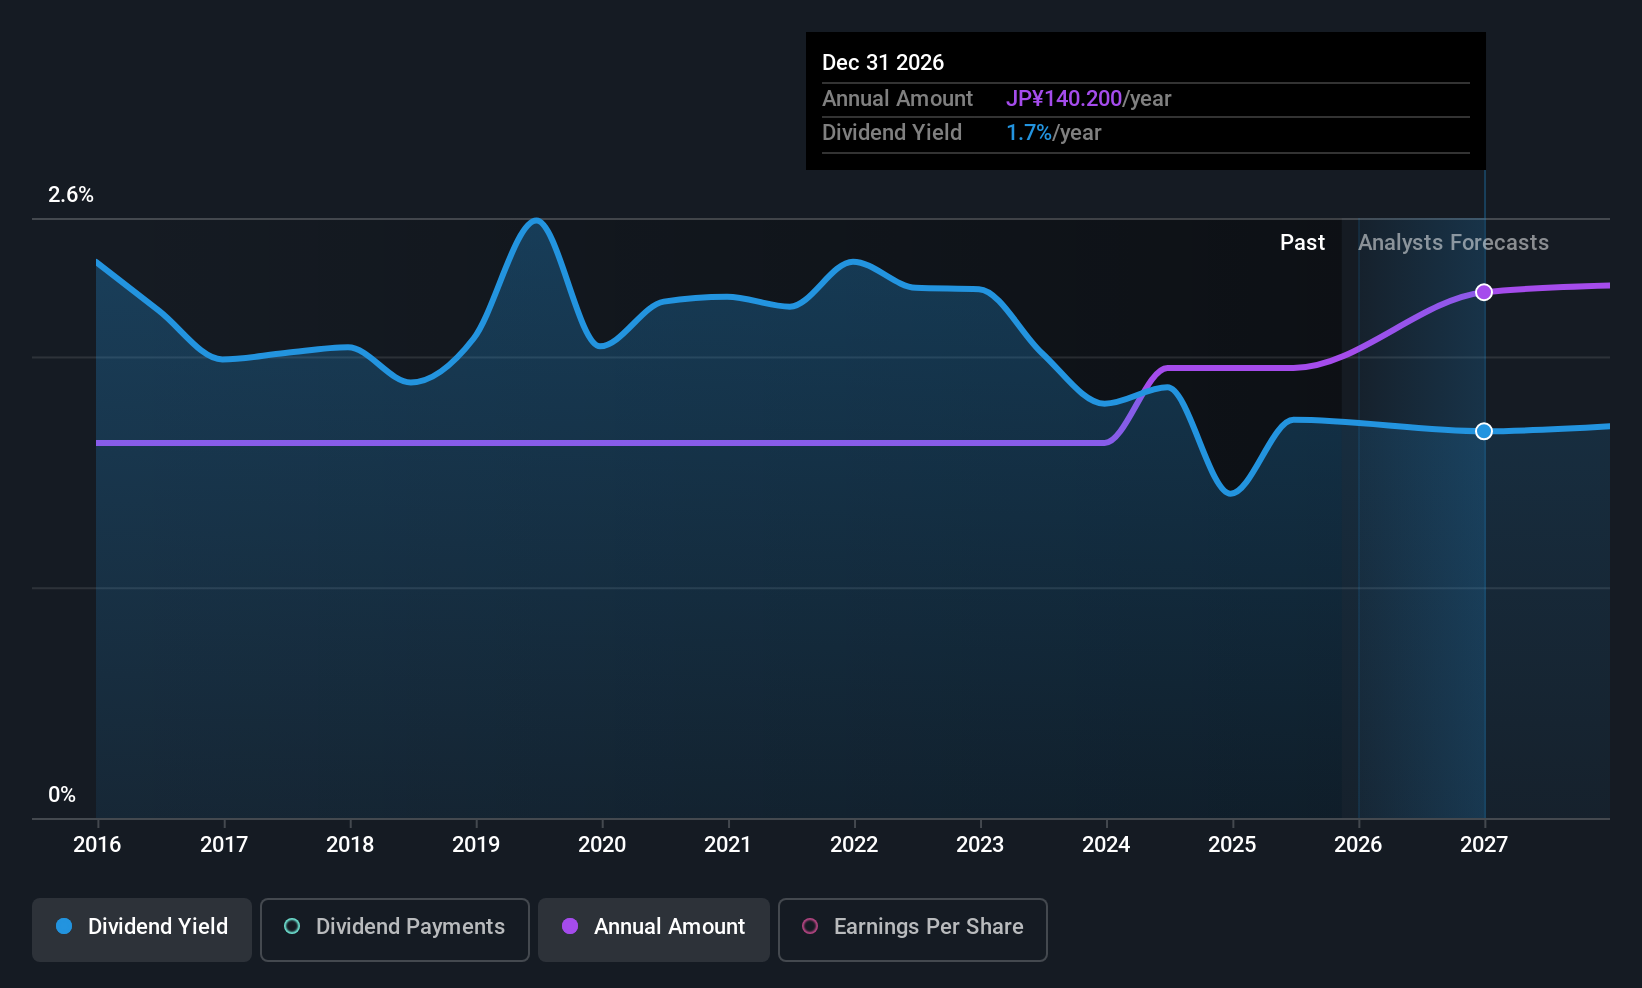
Task: Click the blue Dividend Yield legend dot
Action: pos(64,927)
